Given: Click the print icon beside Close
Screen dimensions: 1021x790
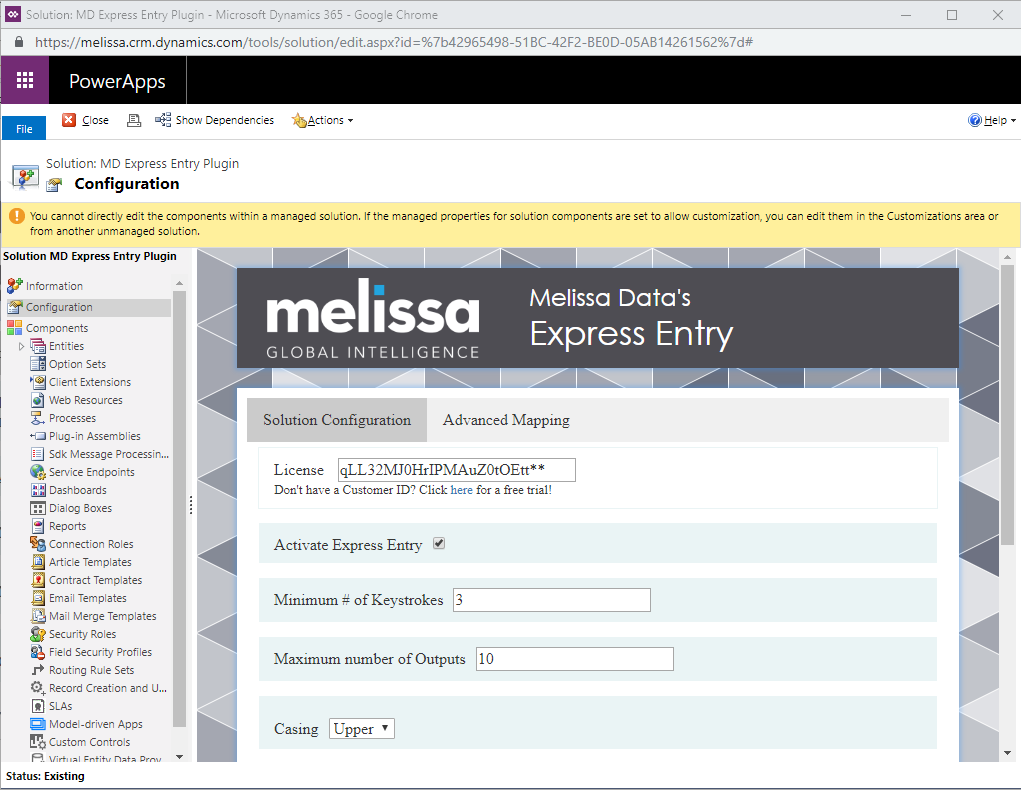Looking at the screenshot, I should pos(134,120).
